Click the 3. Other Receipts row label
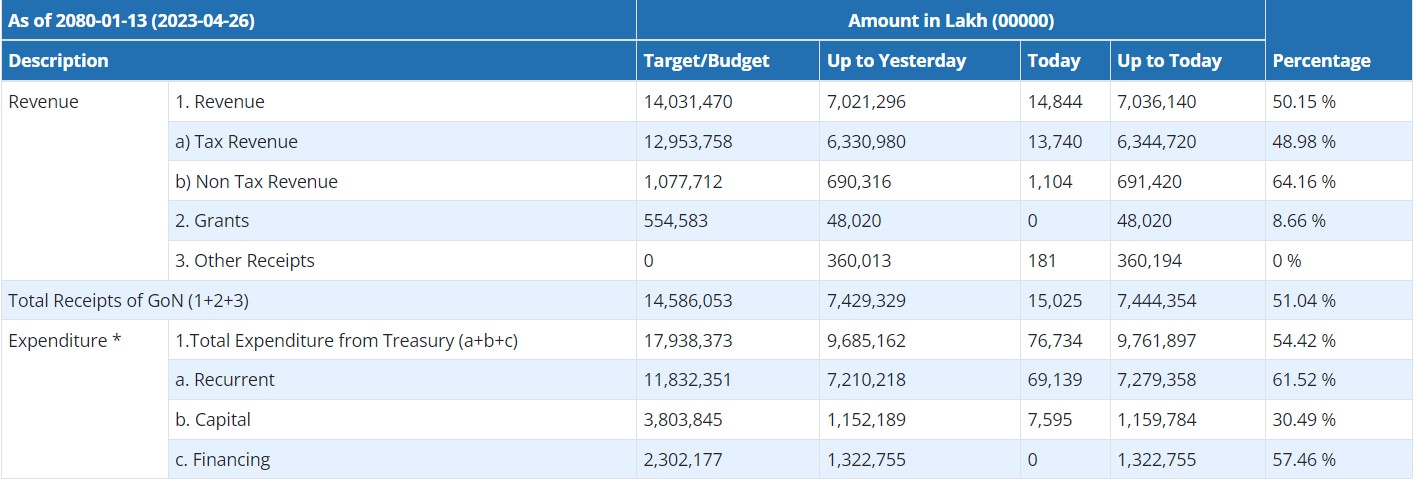1415x485 pixels. [245, 261]
